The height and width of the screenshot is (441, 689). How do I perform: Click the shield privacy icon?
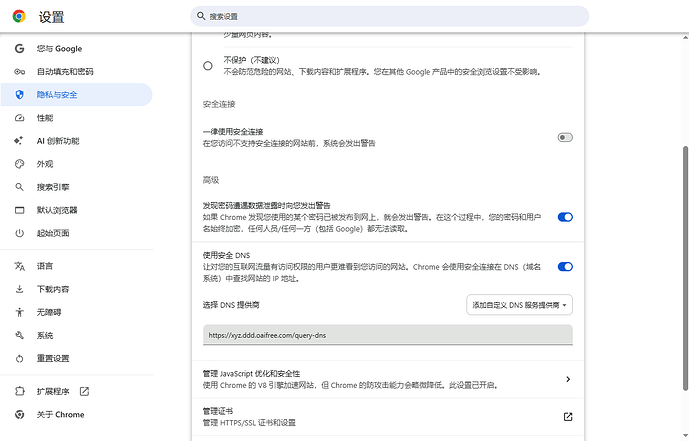coord(19,94)
